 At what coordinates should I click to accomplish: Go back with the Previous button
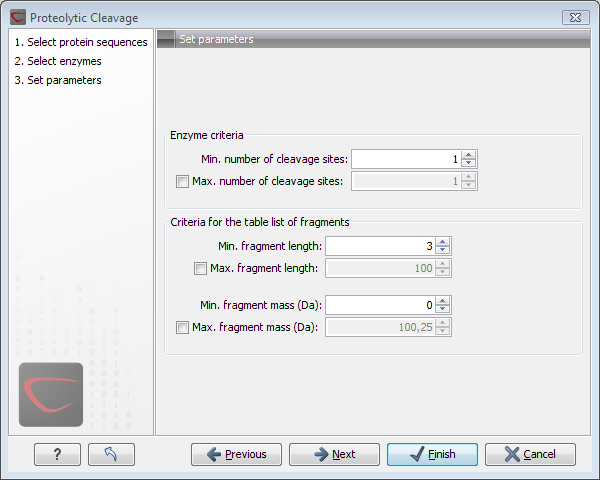pos(236,454)
